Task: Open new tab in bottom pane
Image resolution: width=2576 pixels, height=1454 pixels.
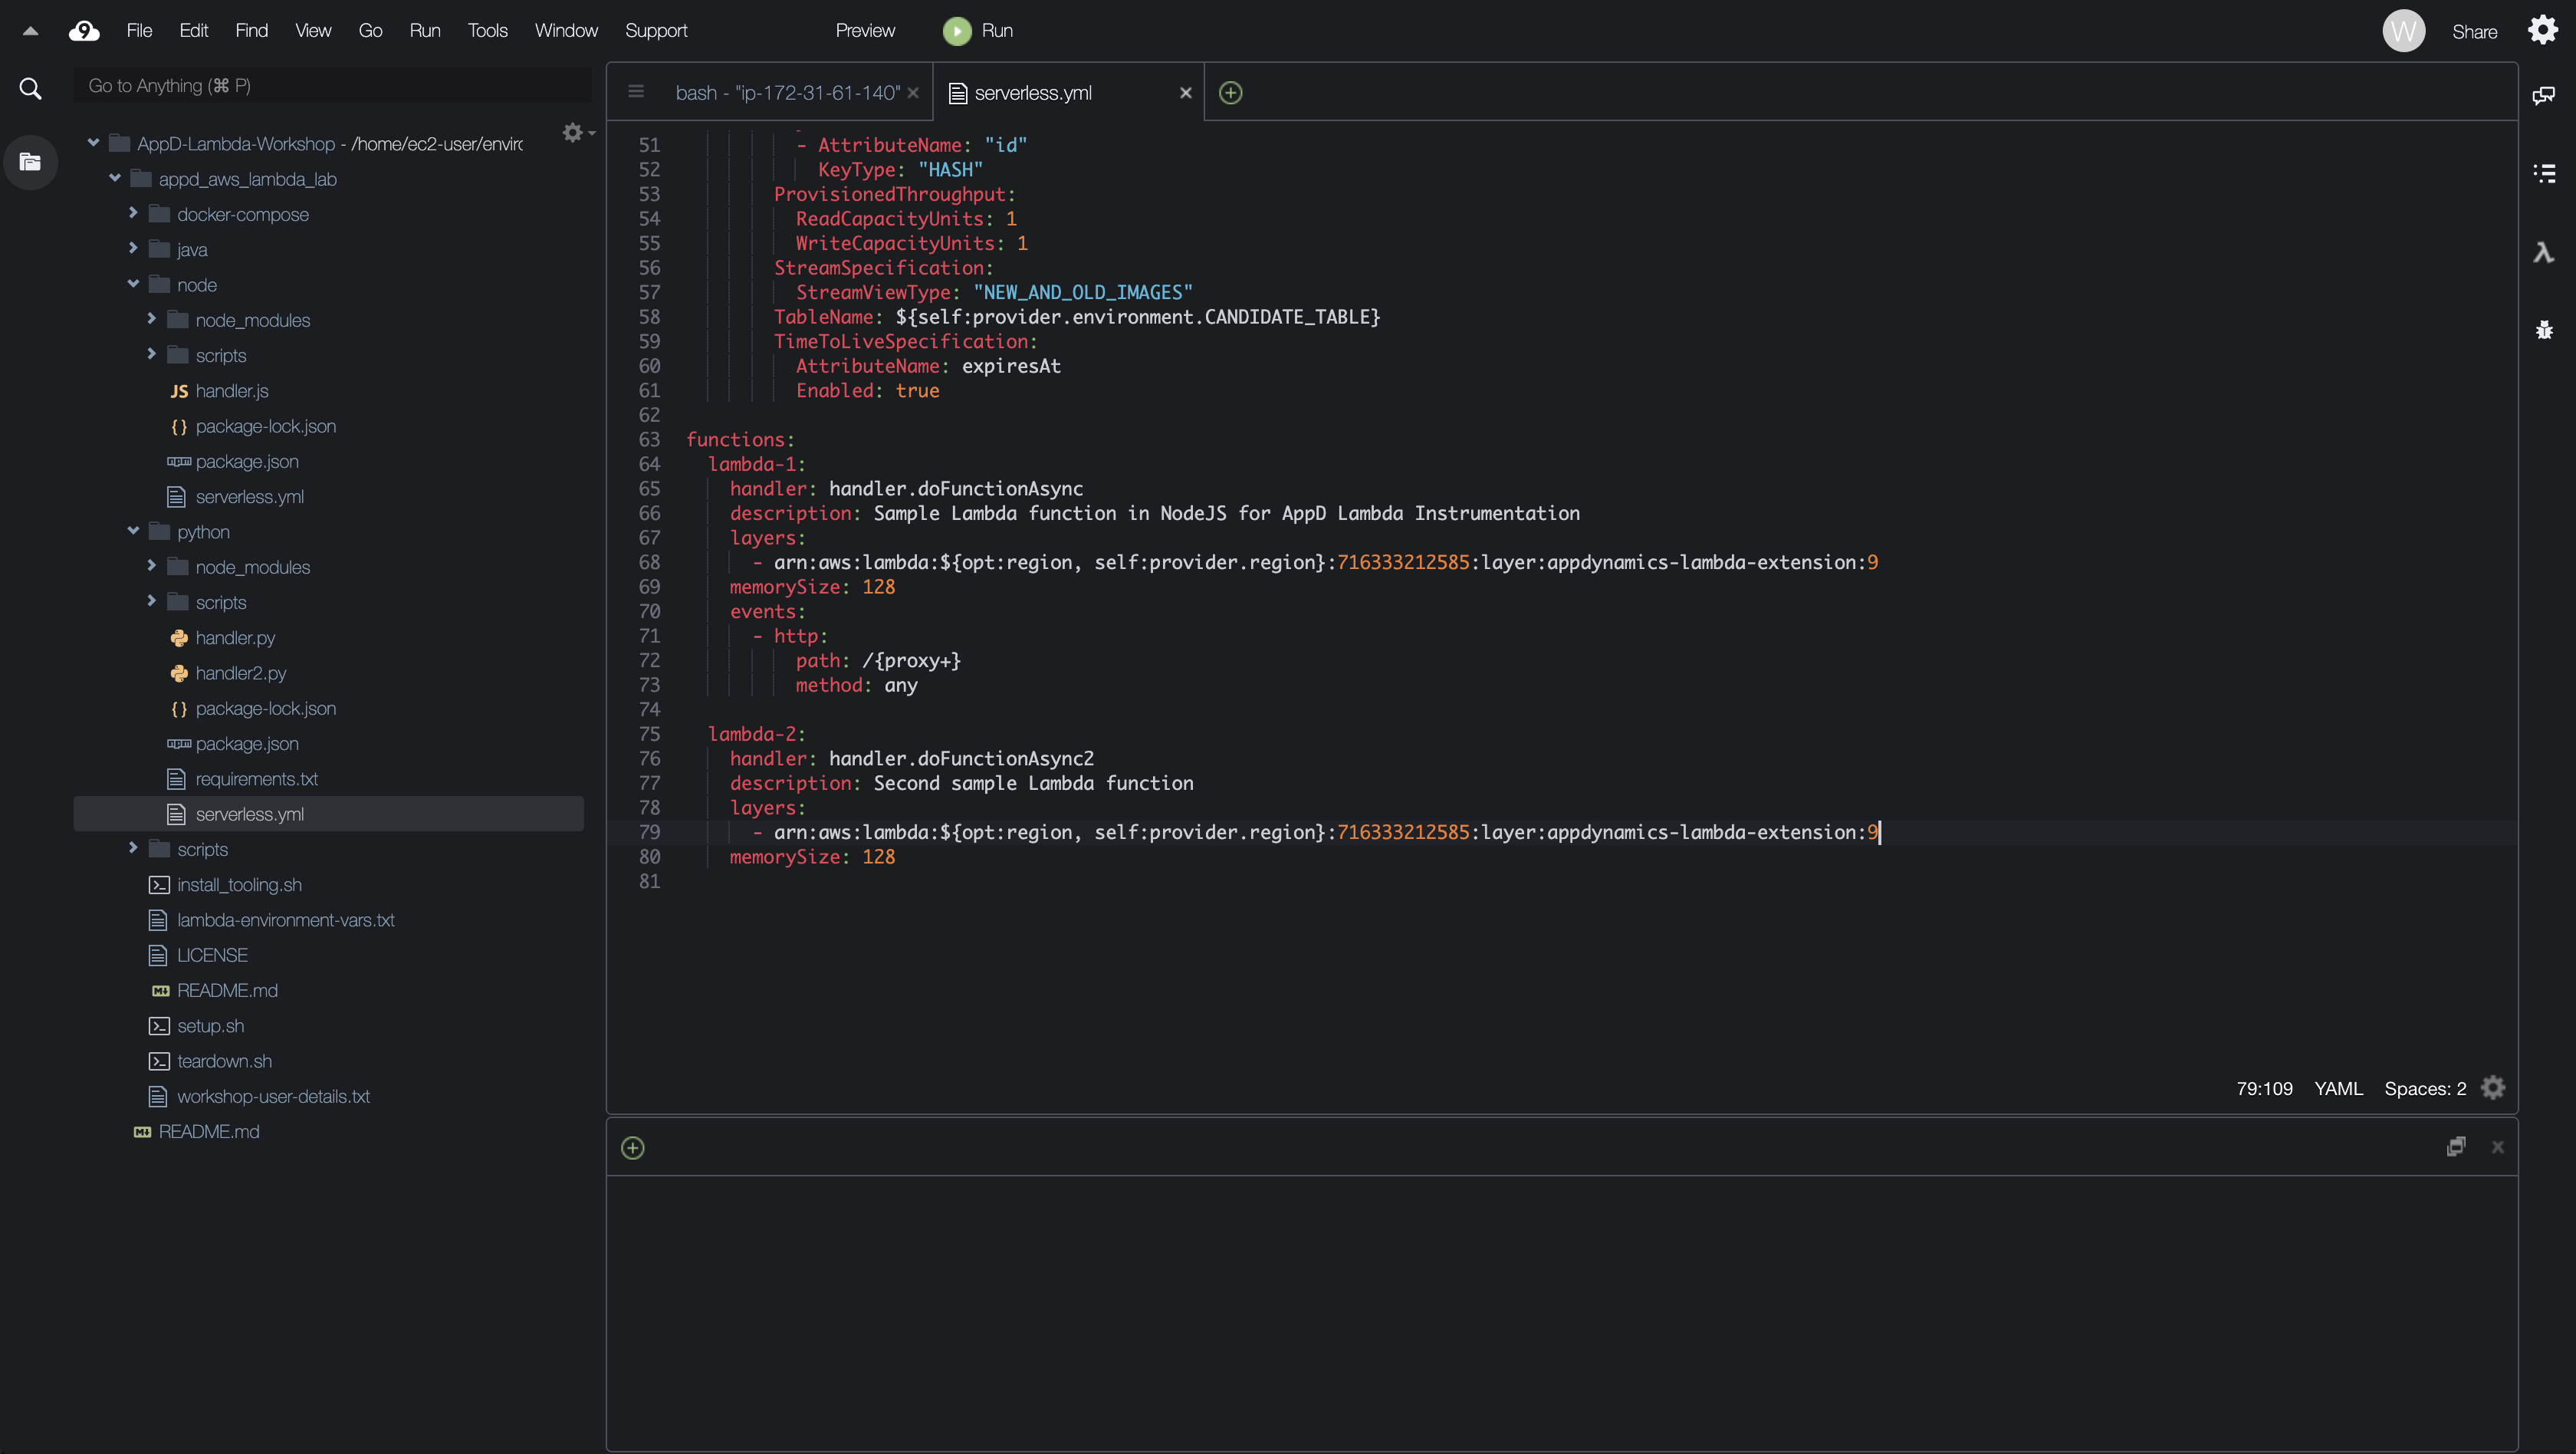Action: point(632,1147)
